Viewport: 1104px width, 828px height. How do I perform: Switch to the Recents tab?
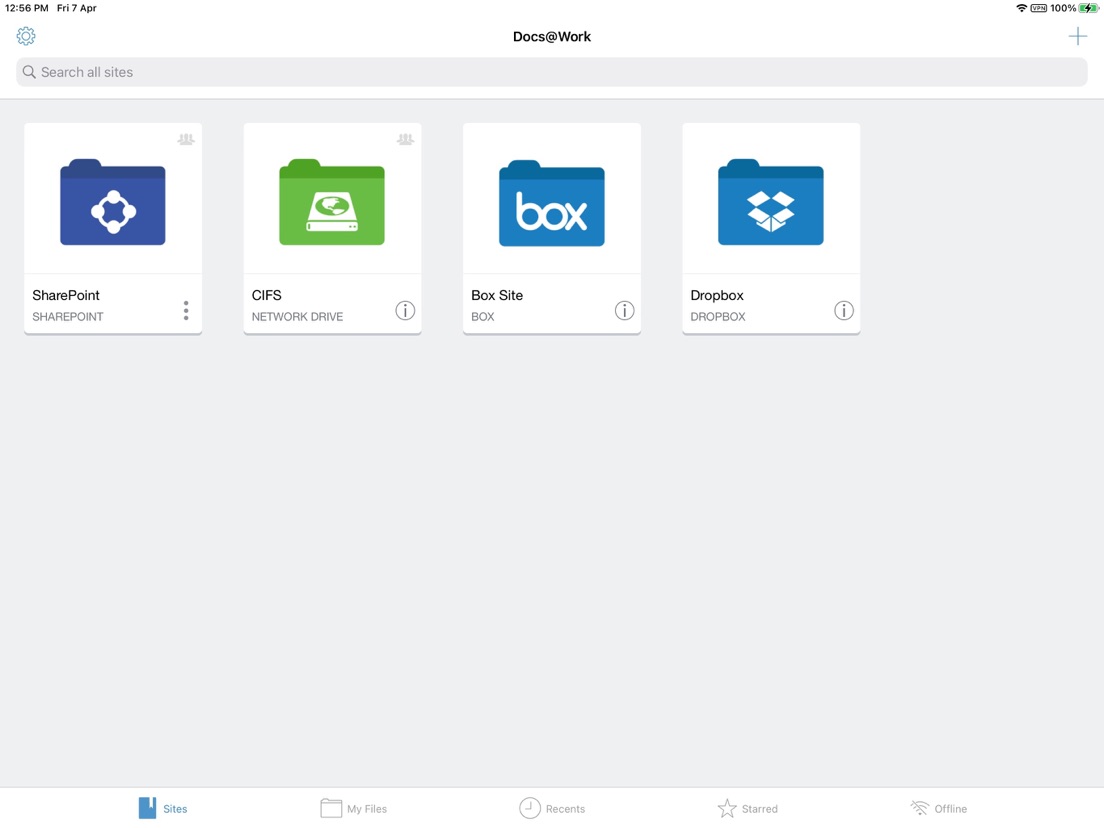click(x=552, y=808)
